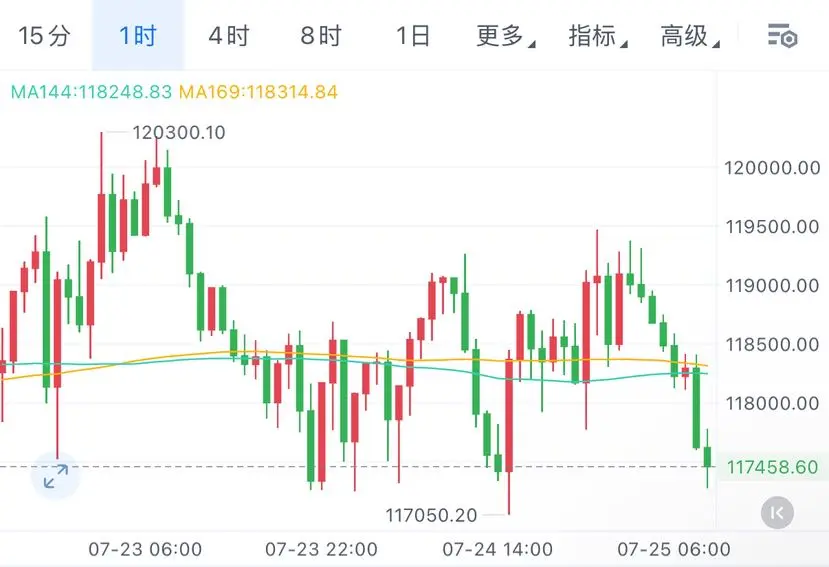Screen dimensions: 829x567
Task: Click the 120000.00 price axis label
Action: click(x=772, y=168)
